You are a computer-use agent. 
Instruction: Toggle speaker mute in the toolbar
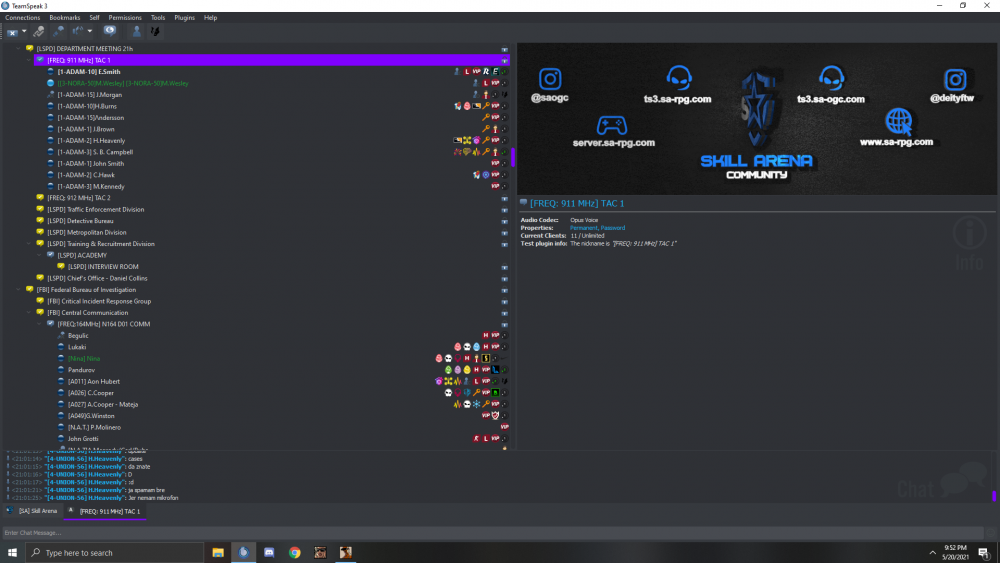pyautogui.click(x=79, y=31)
